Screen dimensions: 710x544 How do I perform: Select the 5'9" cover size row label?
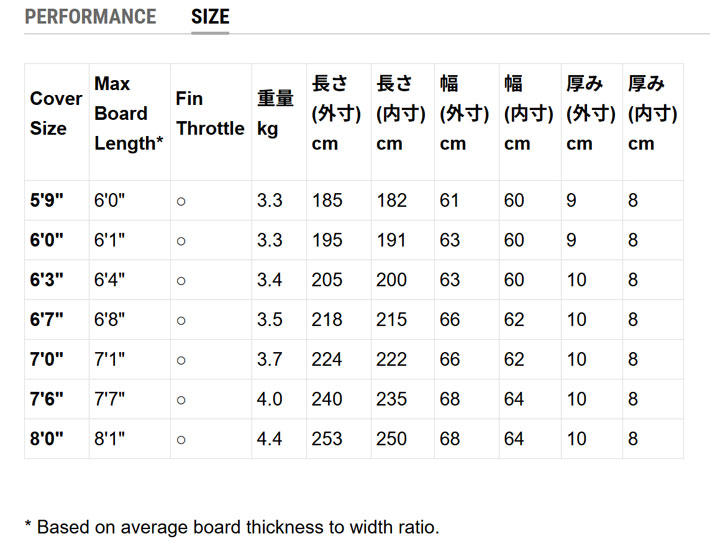click(46, 201)
